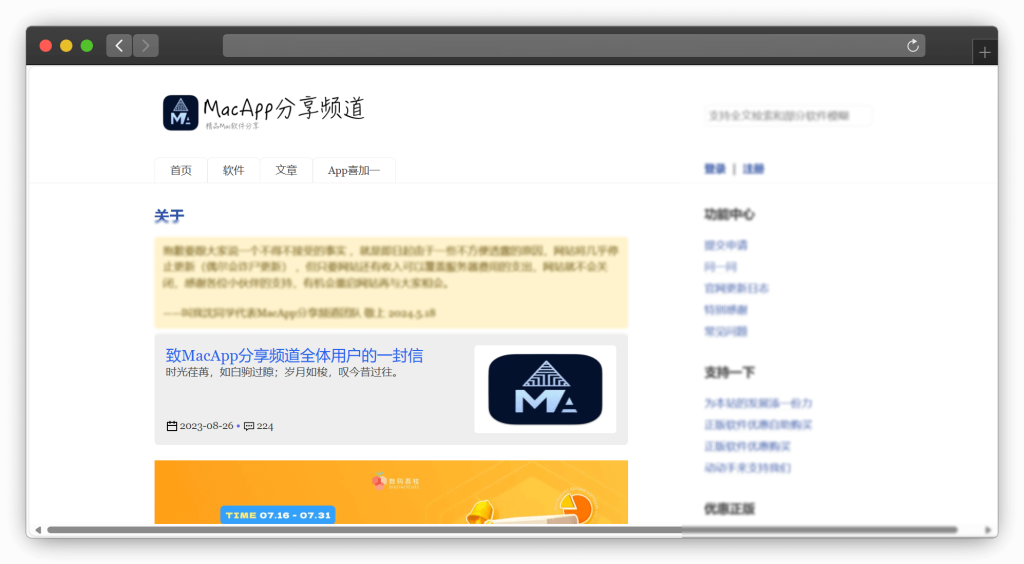1024x564 pixels.
Task: Click the horizontal scrollbar's right arrow
Action: point(988,529)
